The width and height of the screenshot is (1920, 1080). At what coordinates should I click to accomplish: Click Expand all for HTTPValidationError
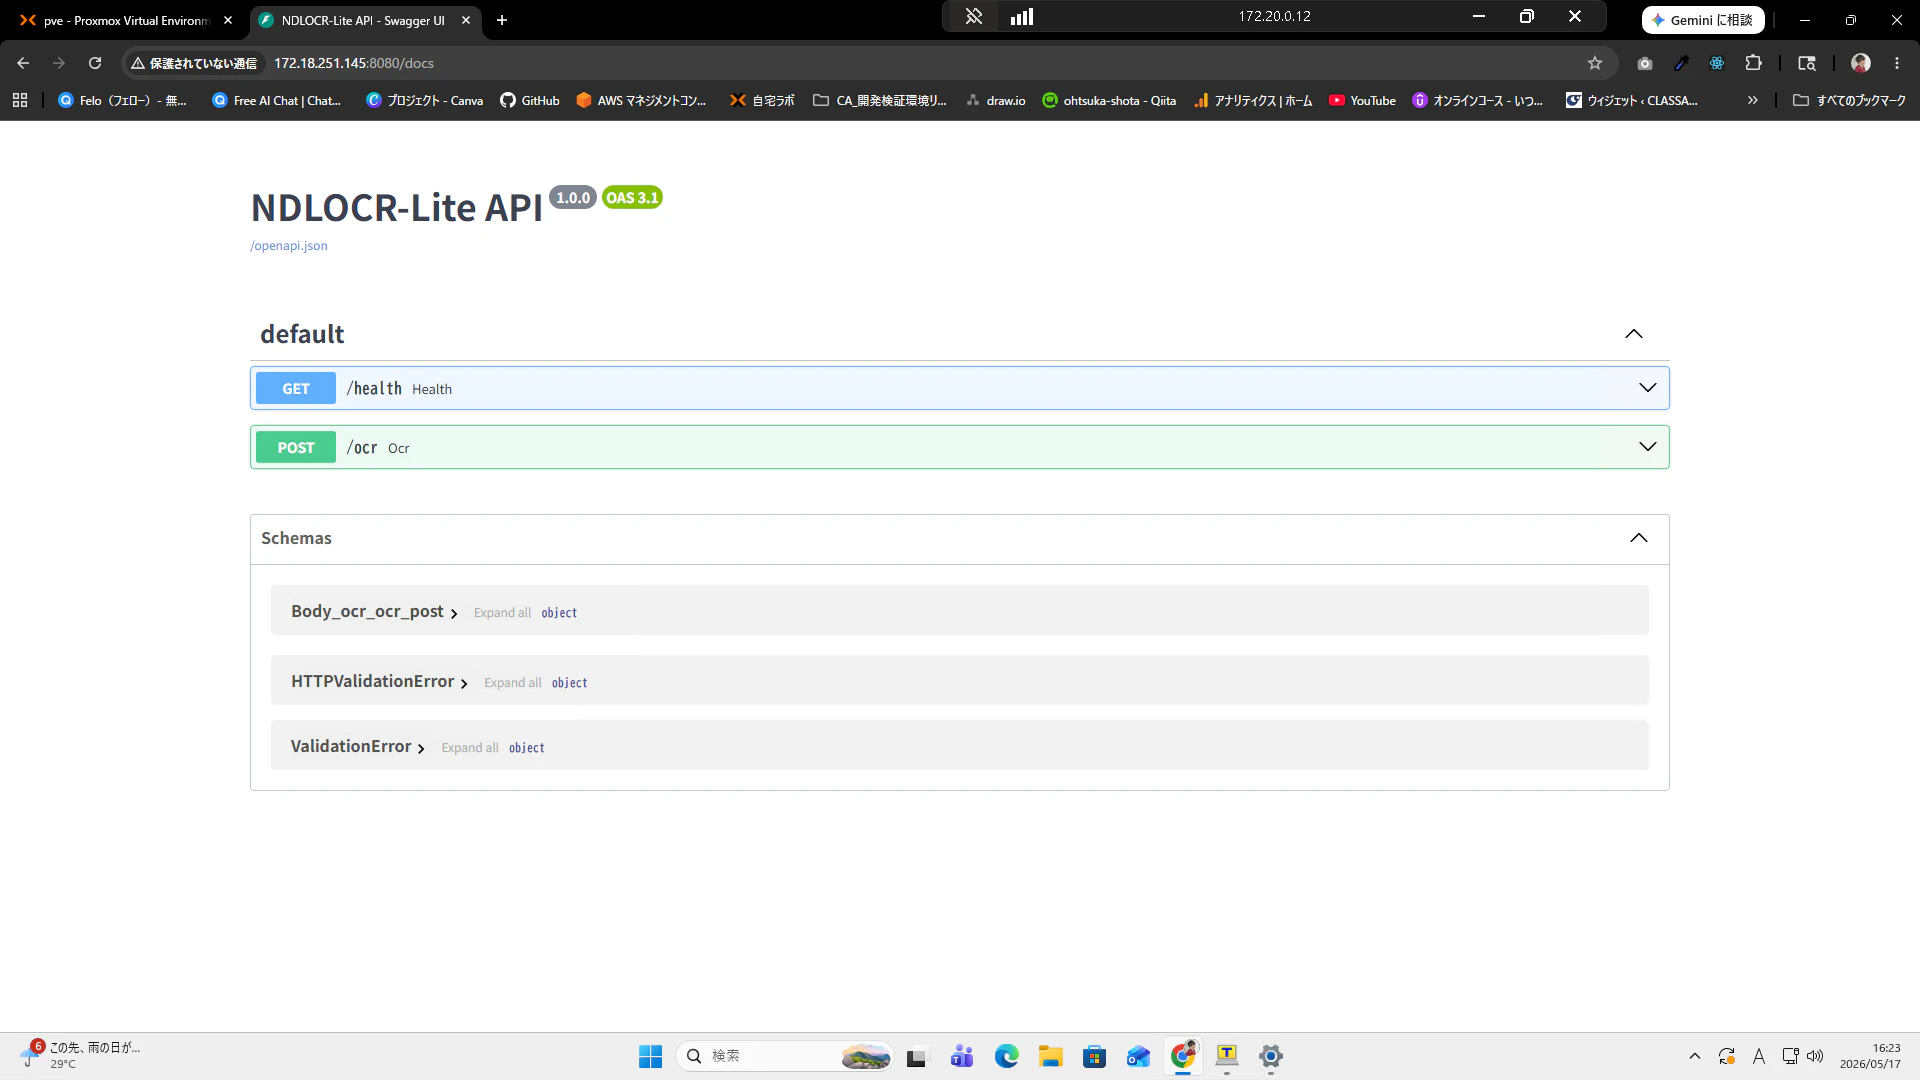coord(512,682)
